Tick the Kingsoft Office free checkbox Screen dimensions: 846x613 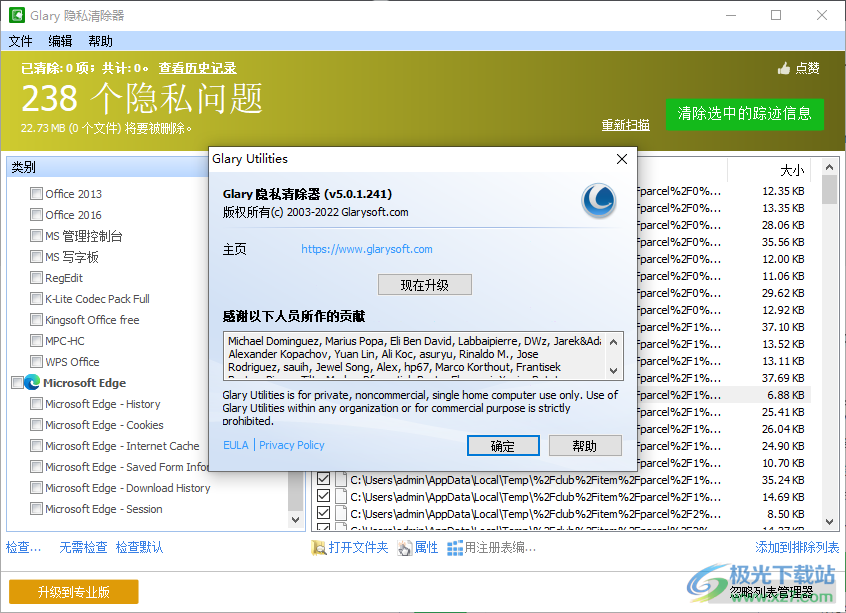tap(36, 320)
